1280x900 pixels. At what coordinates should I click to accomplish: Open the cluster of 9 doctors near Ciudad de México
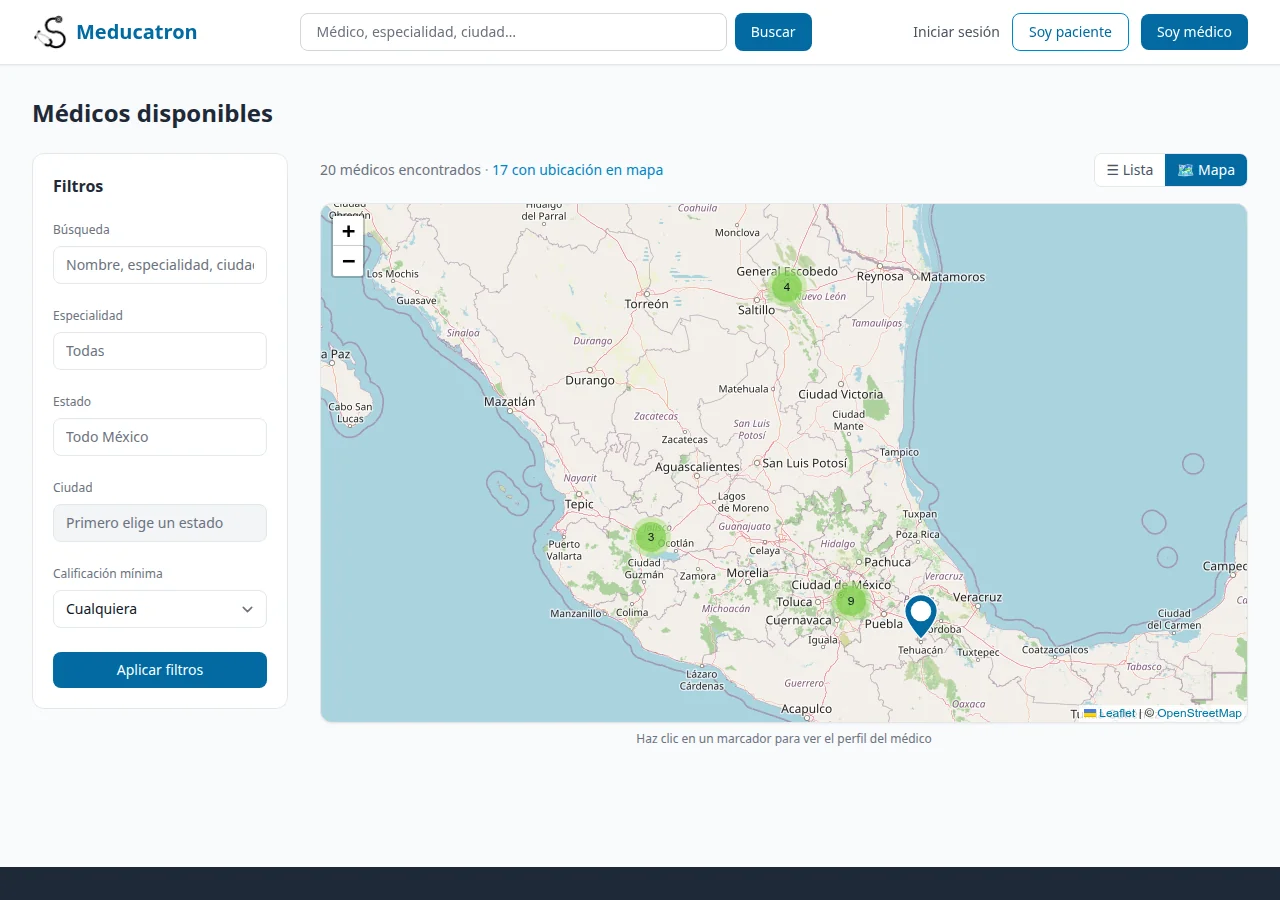[x=851, y=601]
